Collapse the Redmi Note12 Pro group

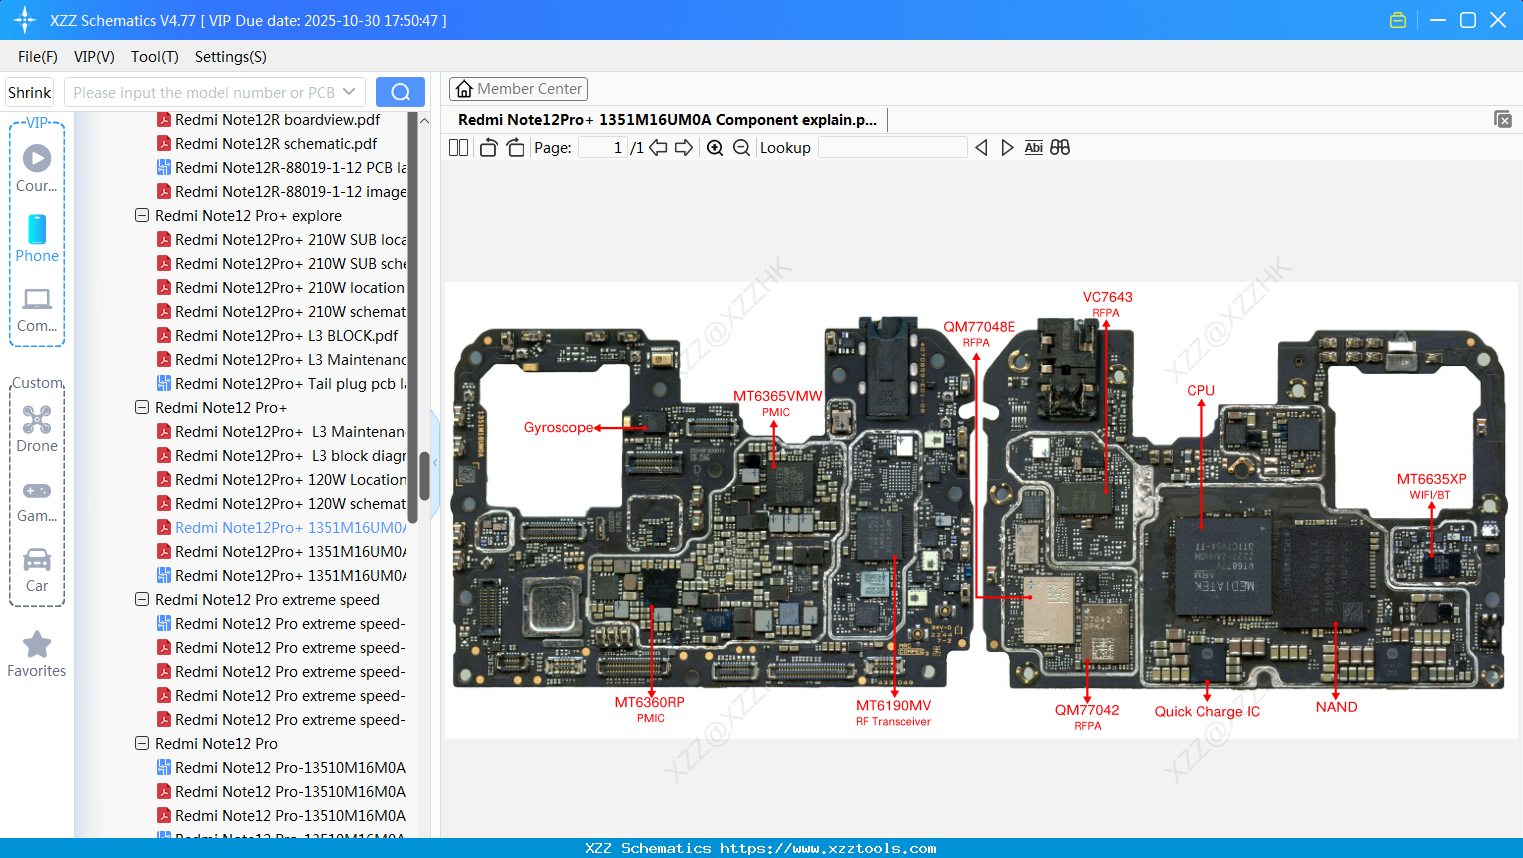(x=142, y=743)
